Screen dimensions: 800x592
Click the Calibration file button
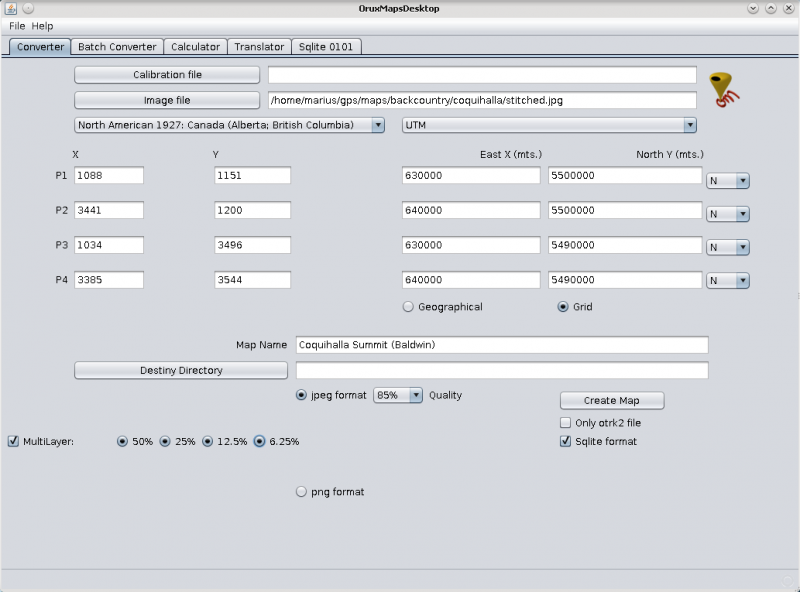pos(167,75)
